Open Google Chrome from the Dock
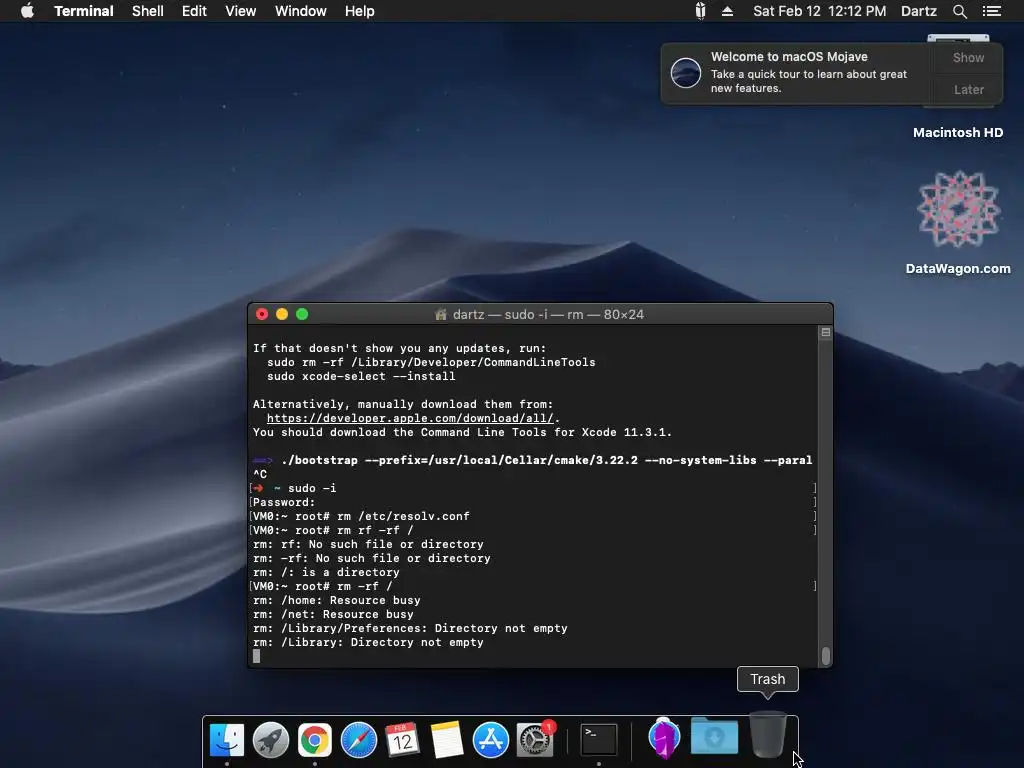The height and width of the screenshot is (768, 1024). (315, 740)
